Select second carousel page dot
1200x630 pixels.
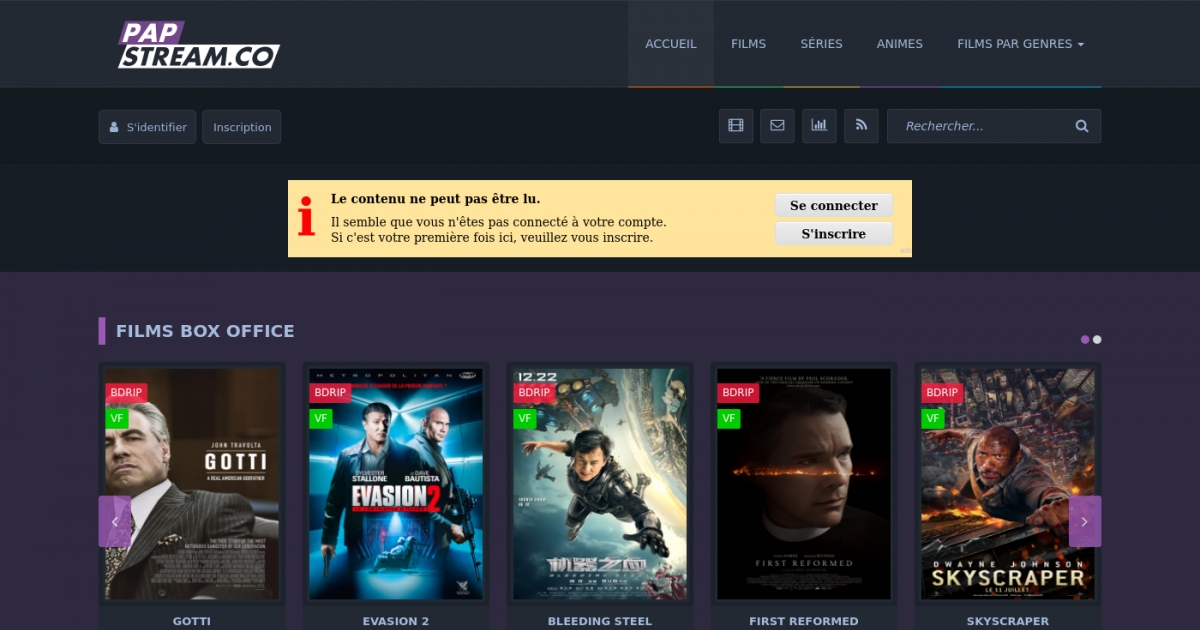[1097, 339]
